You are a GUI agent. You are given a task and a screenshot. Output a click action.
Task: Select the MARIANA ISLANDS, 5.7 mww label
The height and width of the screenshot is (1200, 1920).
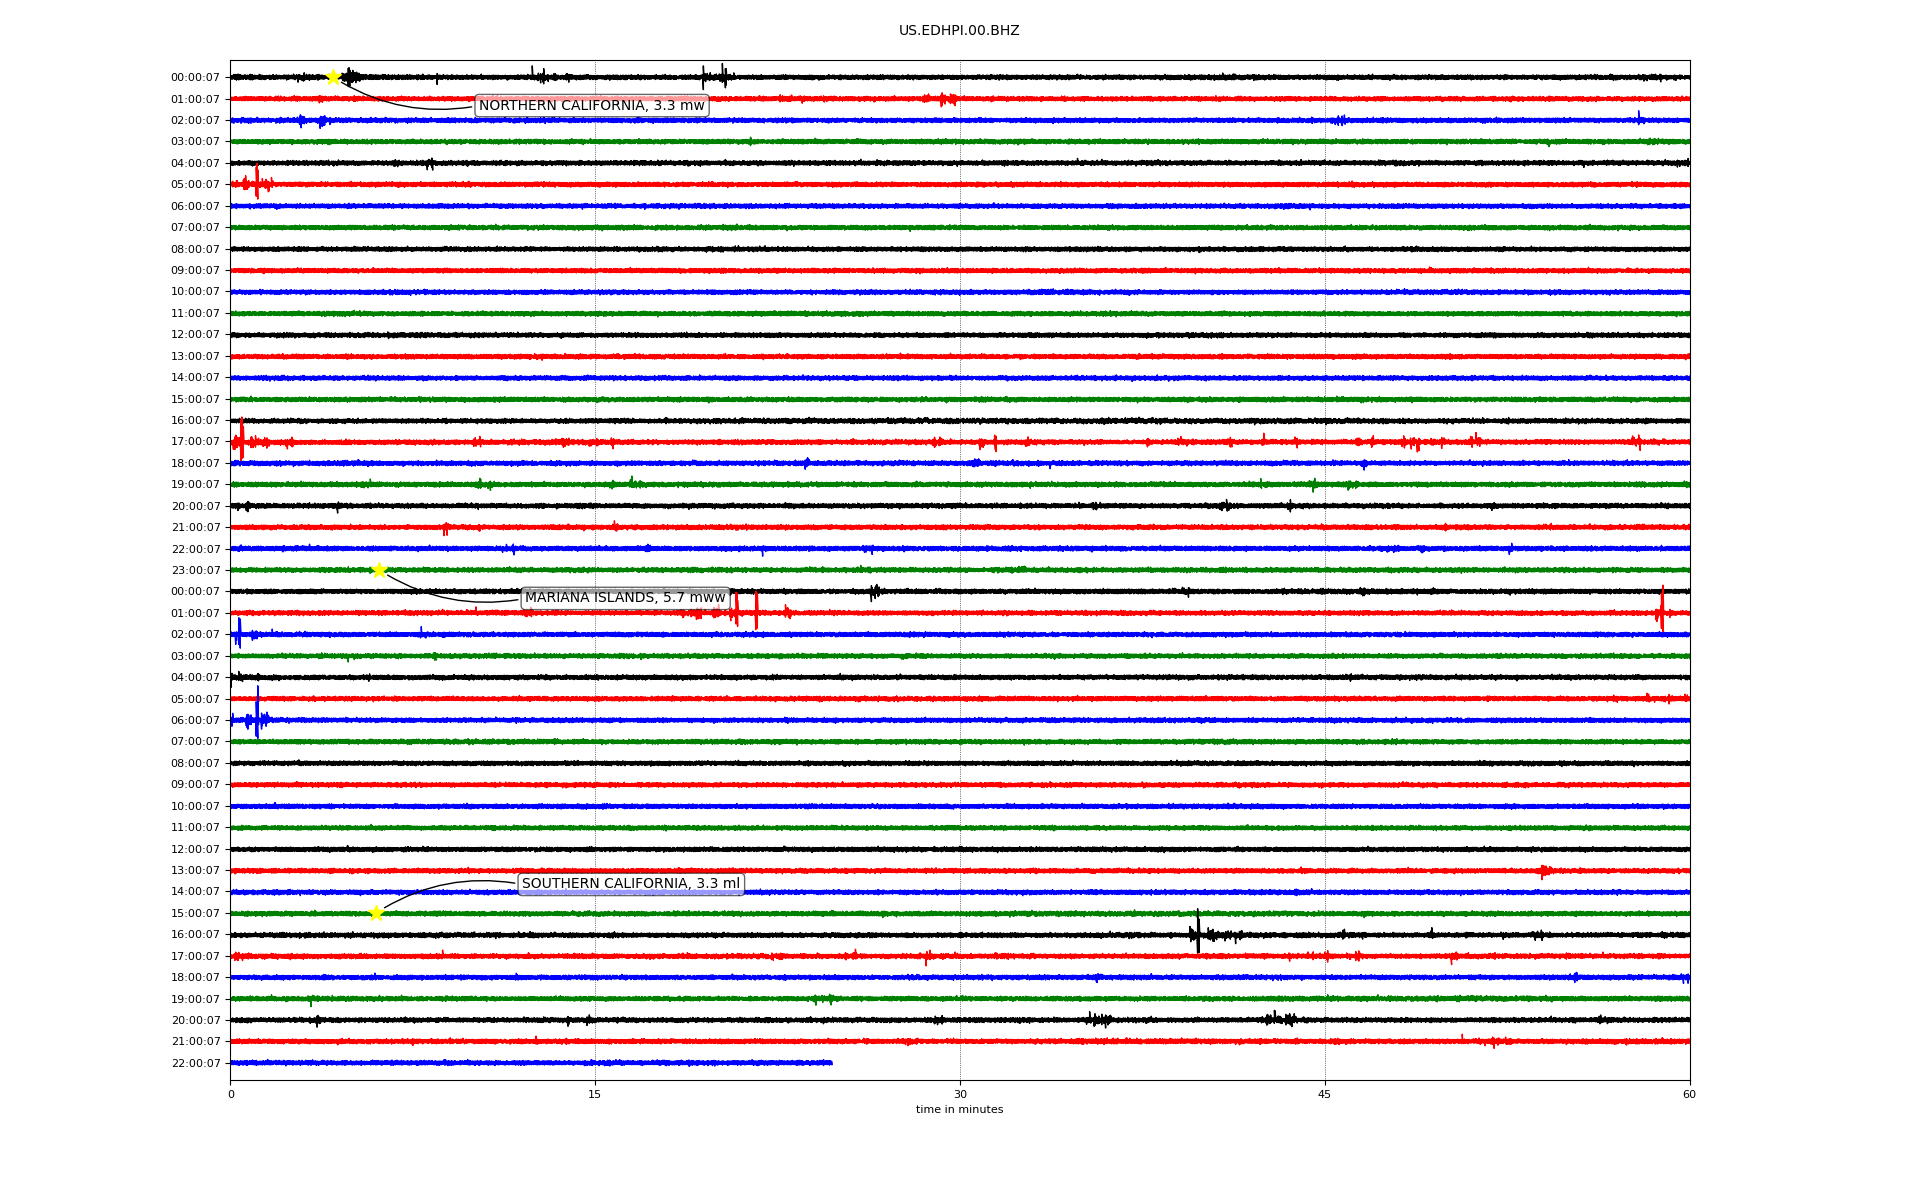click(625, 598)
